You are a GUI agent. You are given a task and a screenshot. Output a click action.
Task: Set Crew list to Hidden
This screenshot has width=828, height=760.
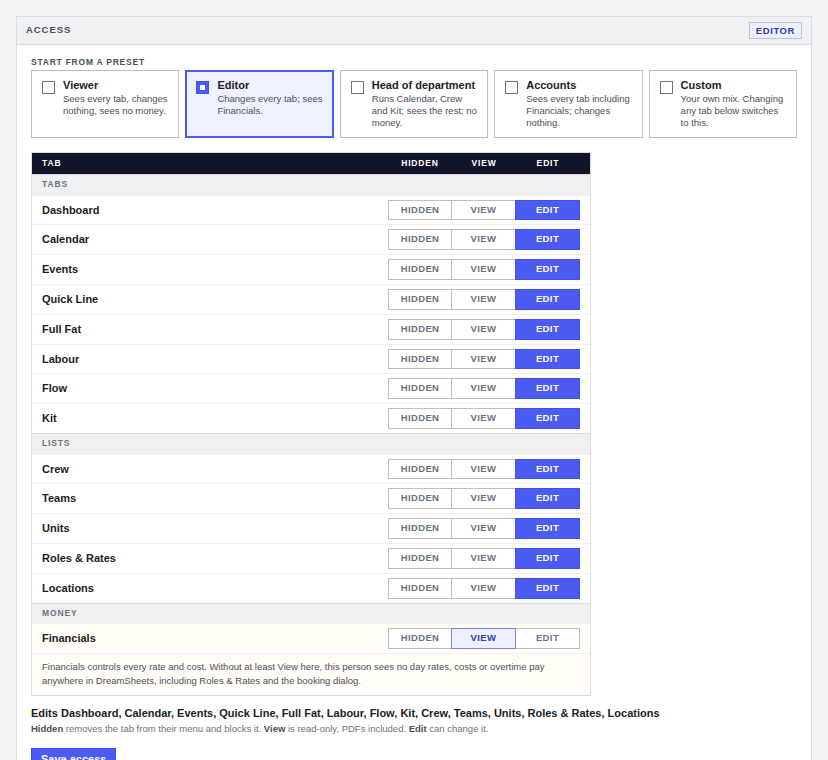pos(420,469)
